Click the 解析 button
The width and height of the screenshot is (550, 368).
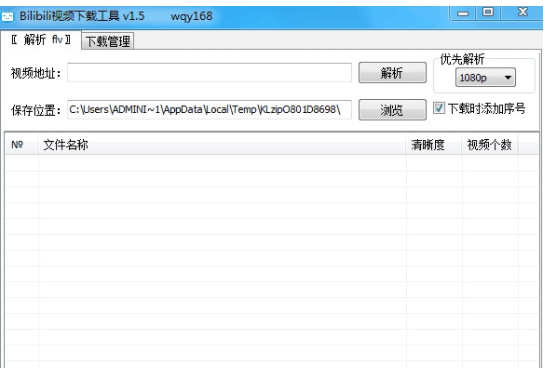(393, 73)
